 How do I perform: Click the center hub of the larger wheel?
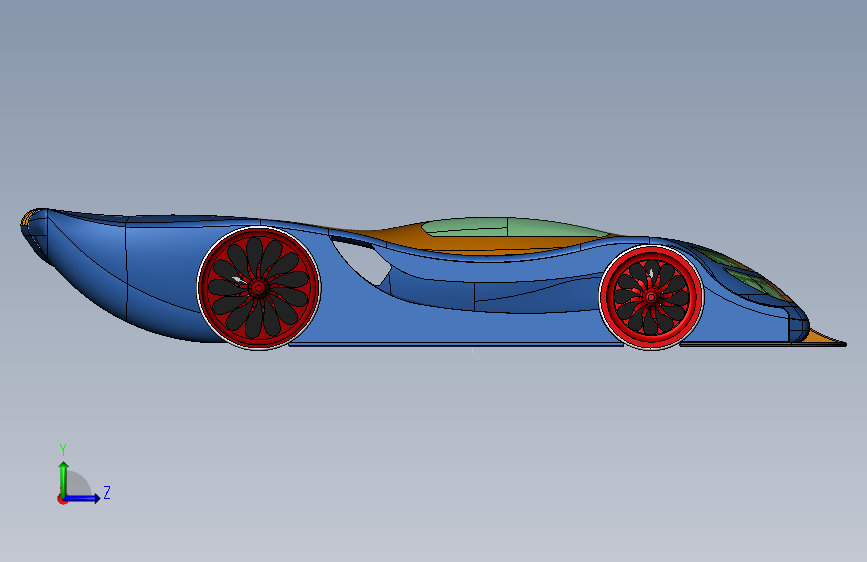[258, 288]
